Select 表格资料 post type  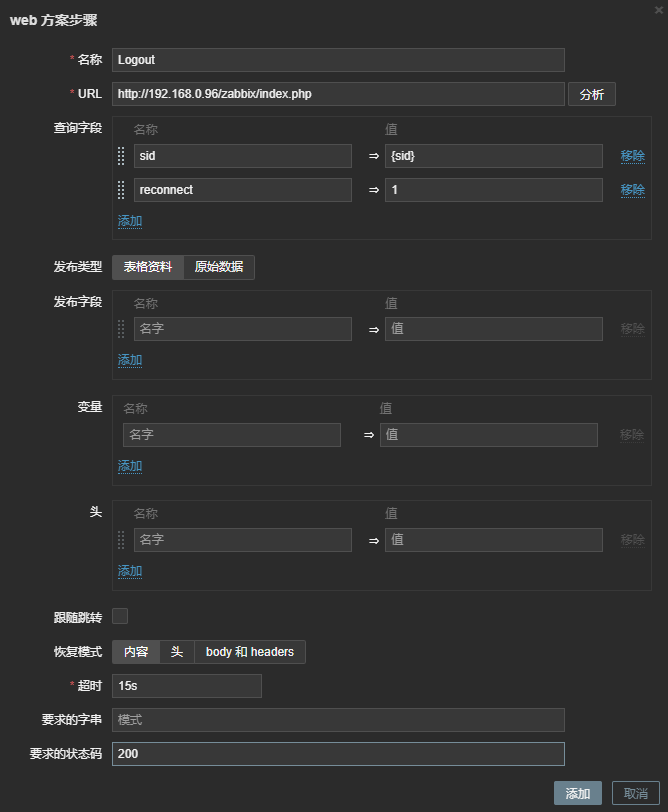click(x=148, y=267)
